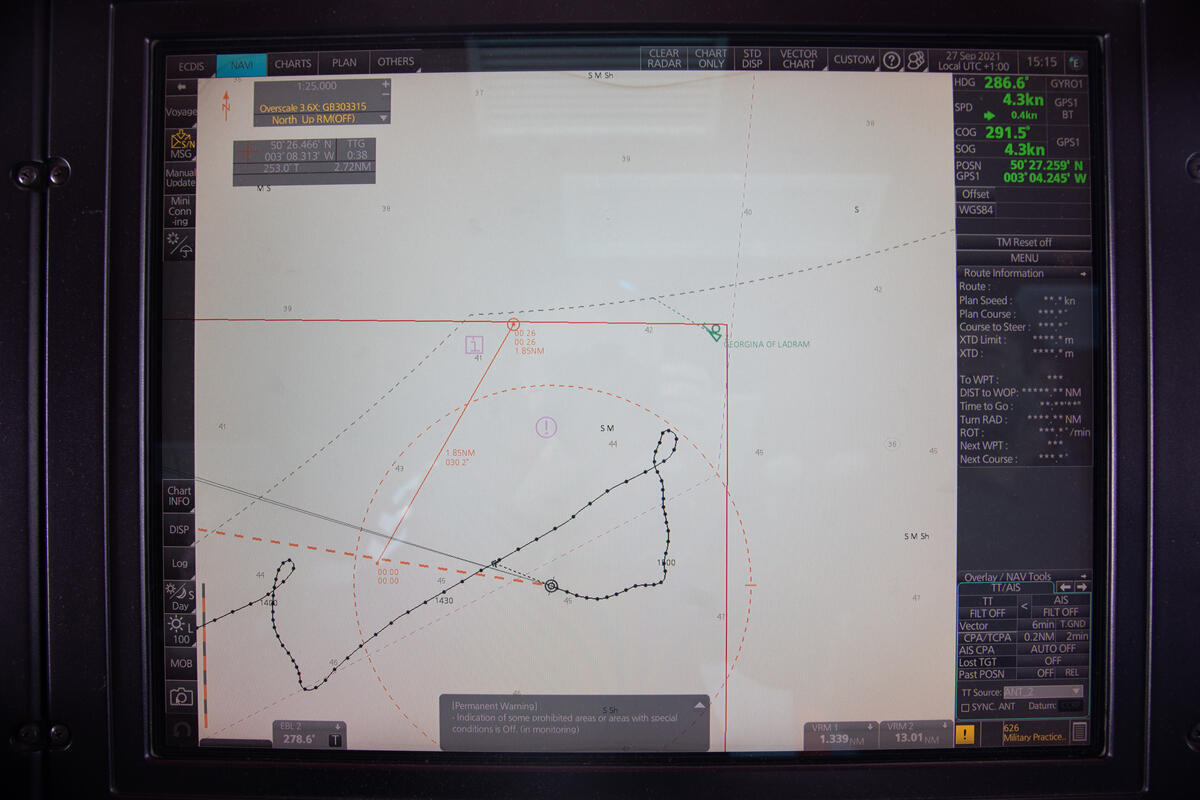
Task: Open the Log sidebar button
Action: click(179, 563)
